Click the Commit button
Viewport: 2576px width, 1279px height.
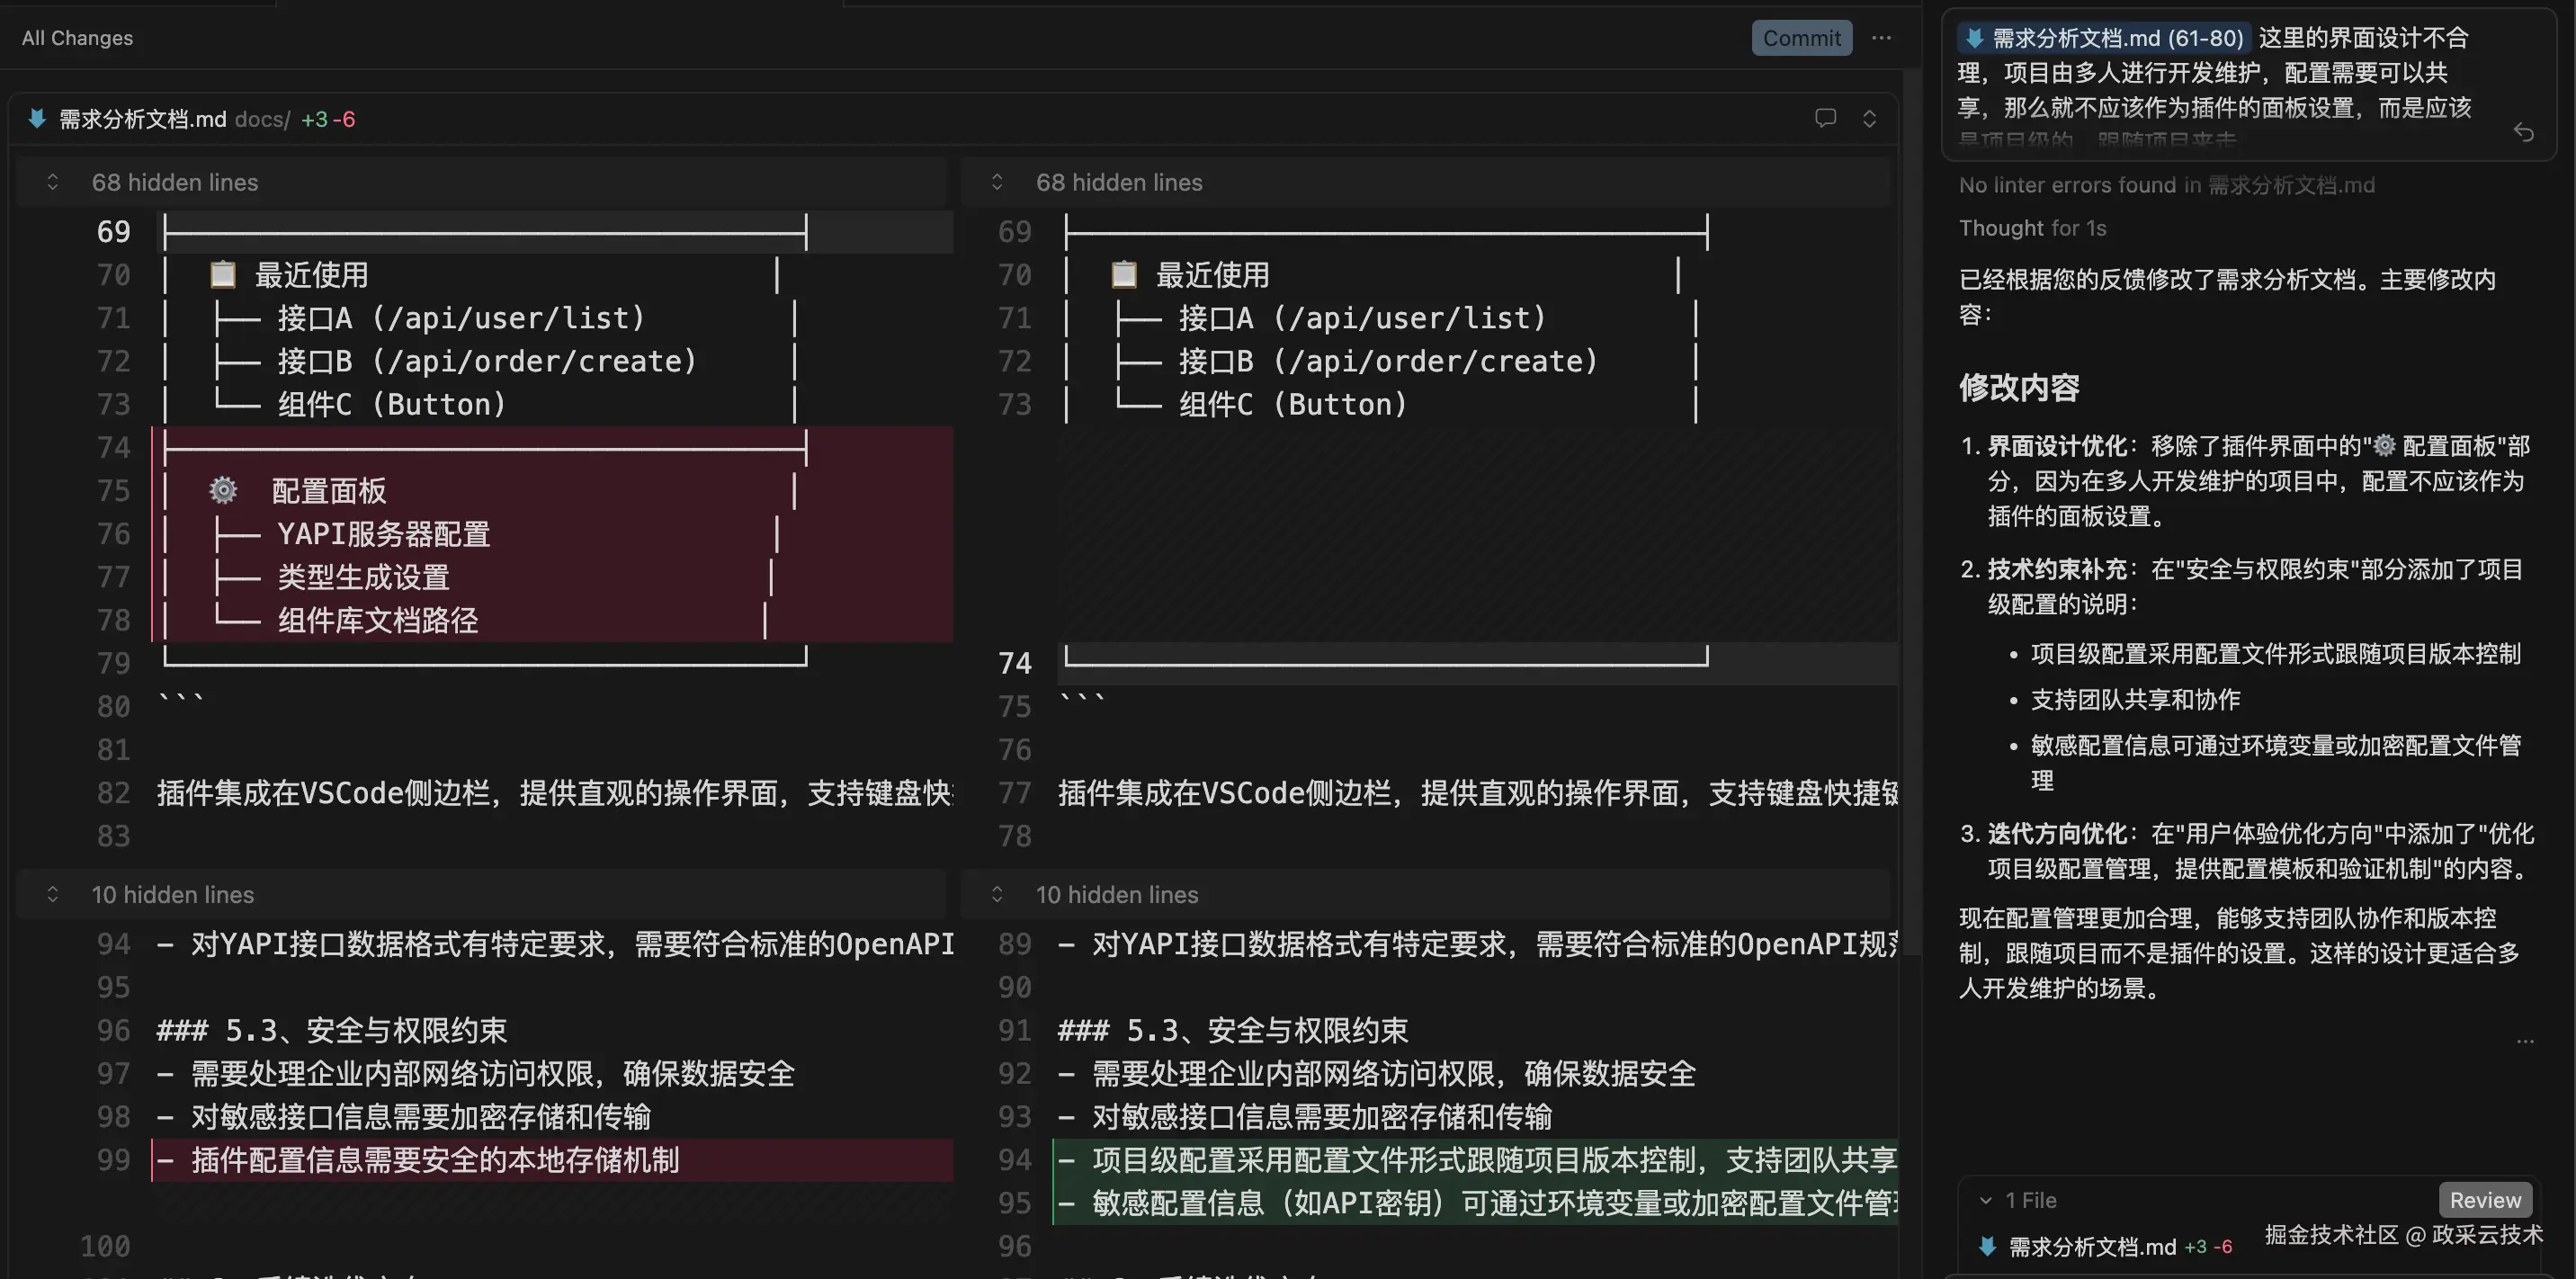tap(1800, 38)
